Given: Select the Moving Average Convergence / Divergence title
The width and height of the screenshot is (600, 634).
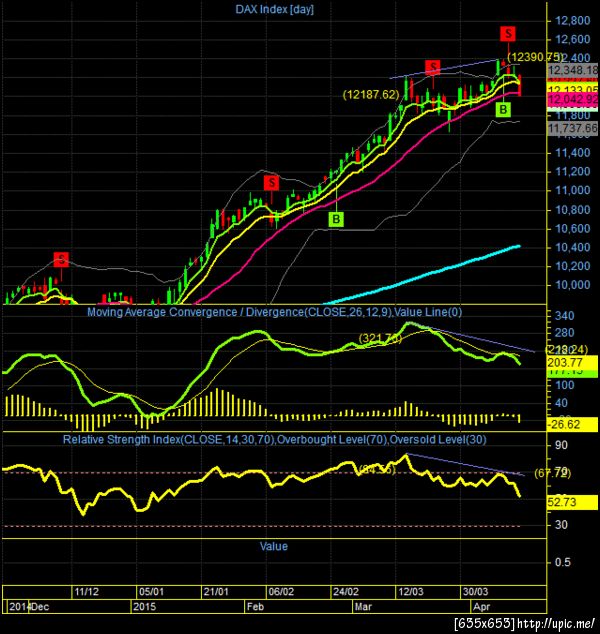Looking at the screenshot, I should 275,312.
